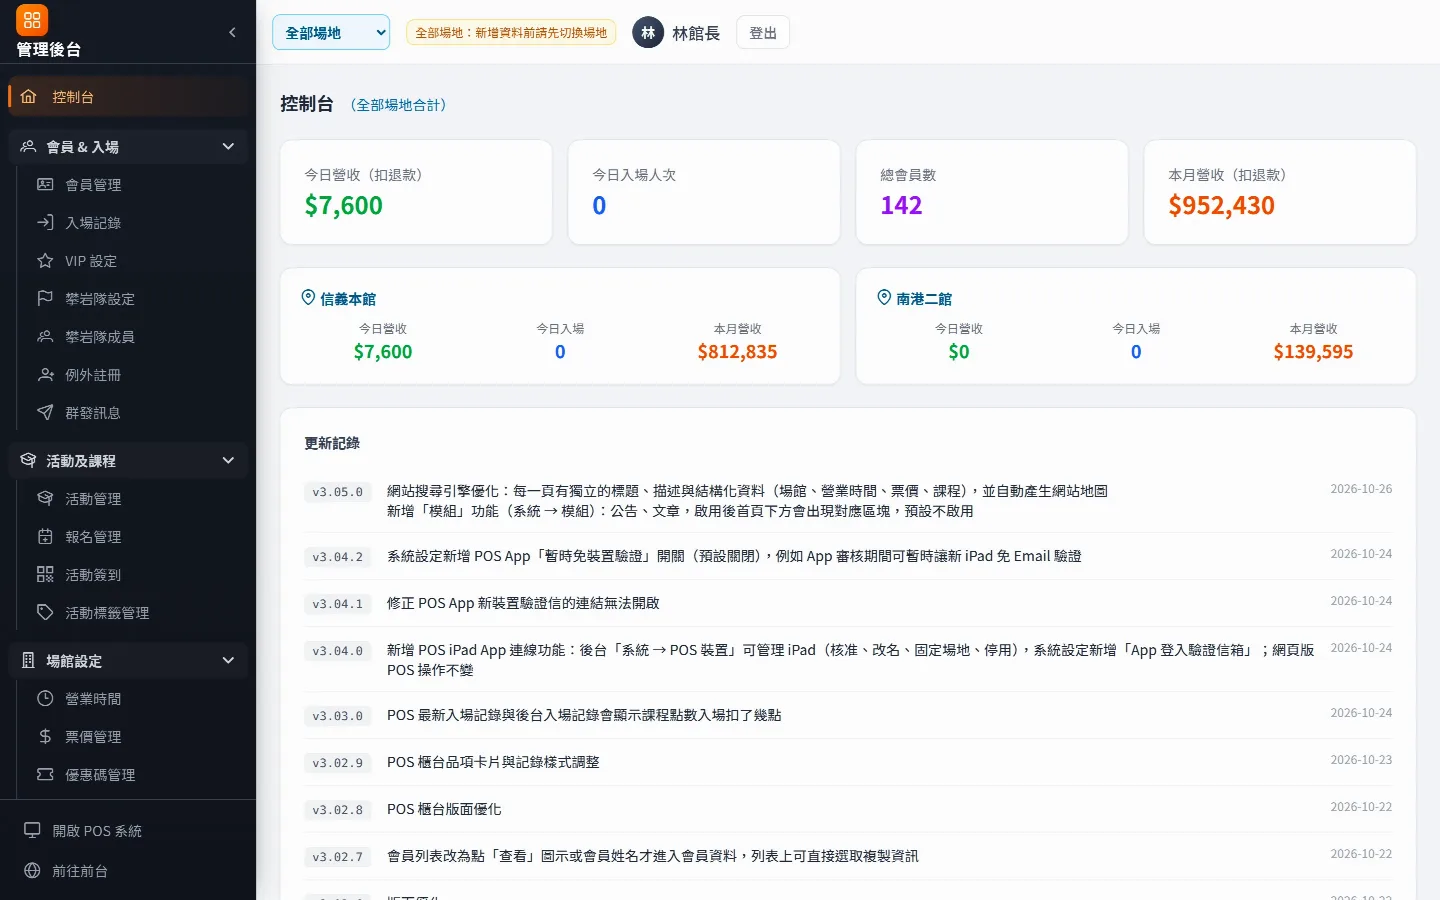Open the 全部場地 venue dropdown

point(331,32)
